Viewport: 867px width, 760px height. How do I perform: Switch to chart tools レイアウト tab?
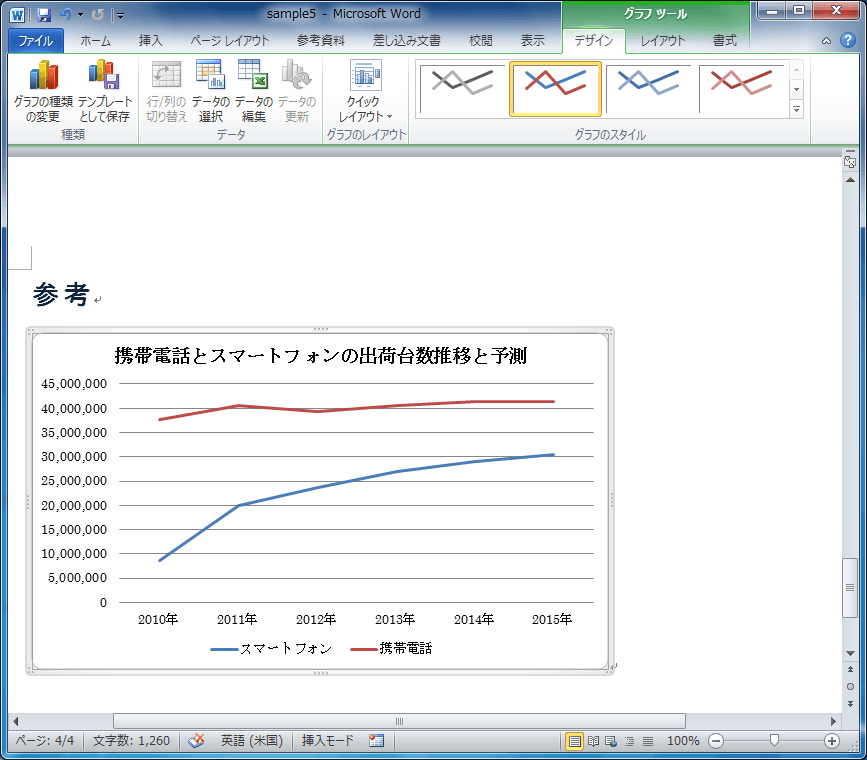(662, 41)
